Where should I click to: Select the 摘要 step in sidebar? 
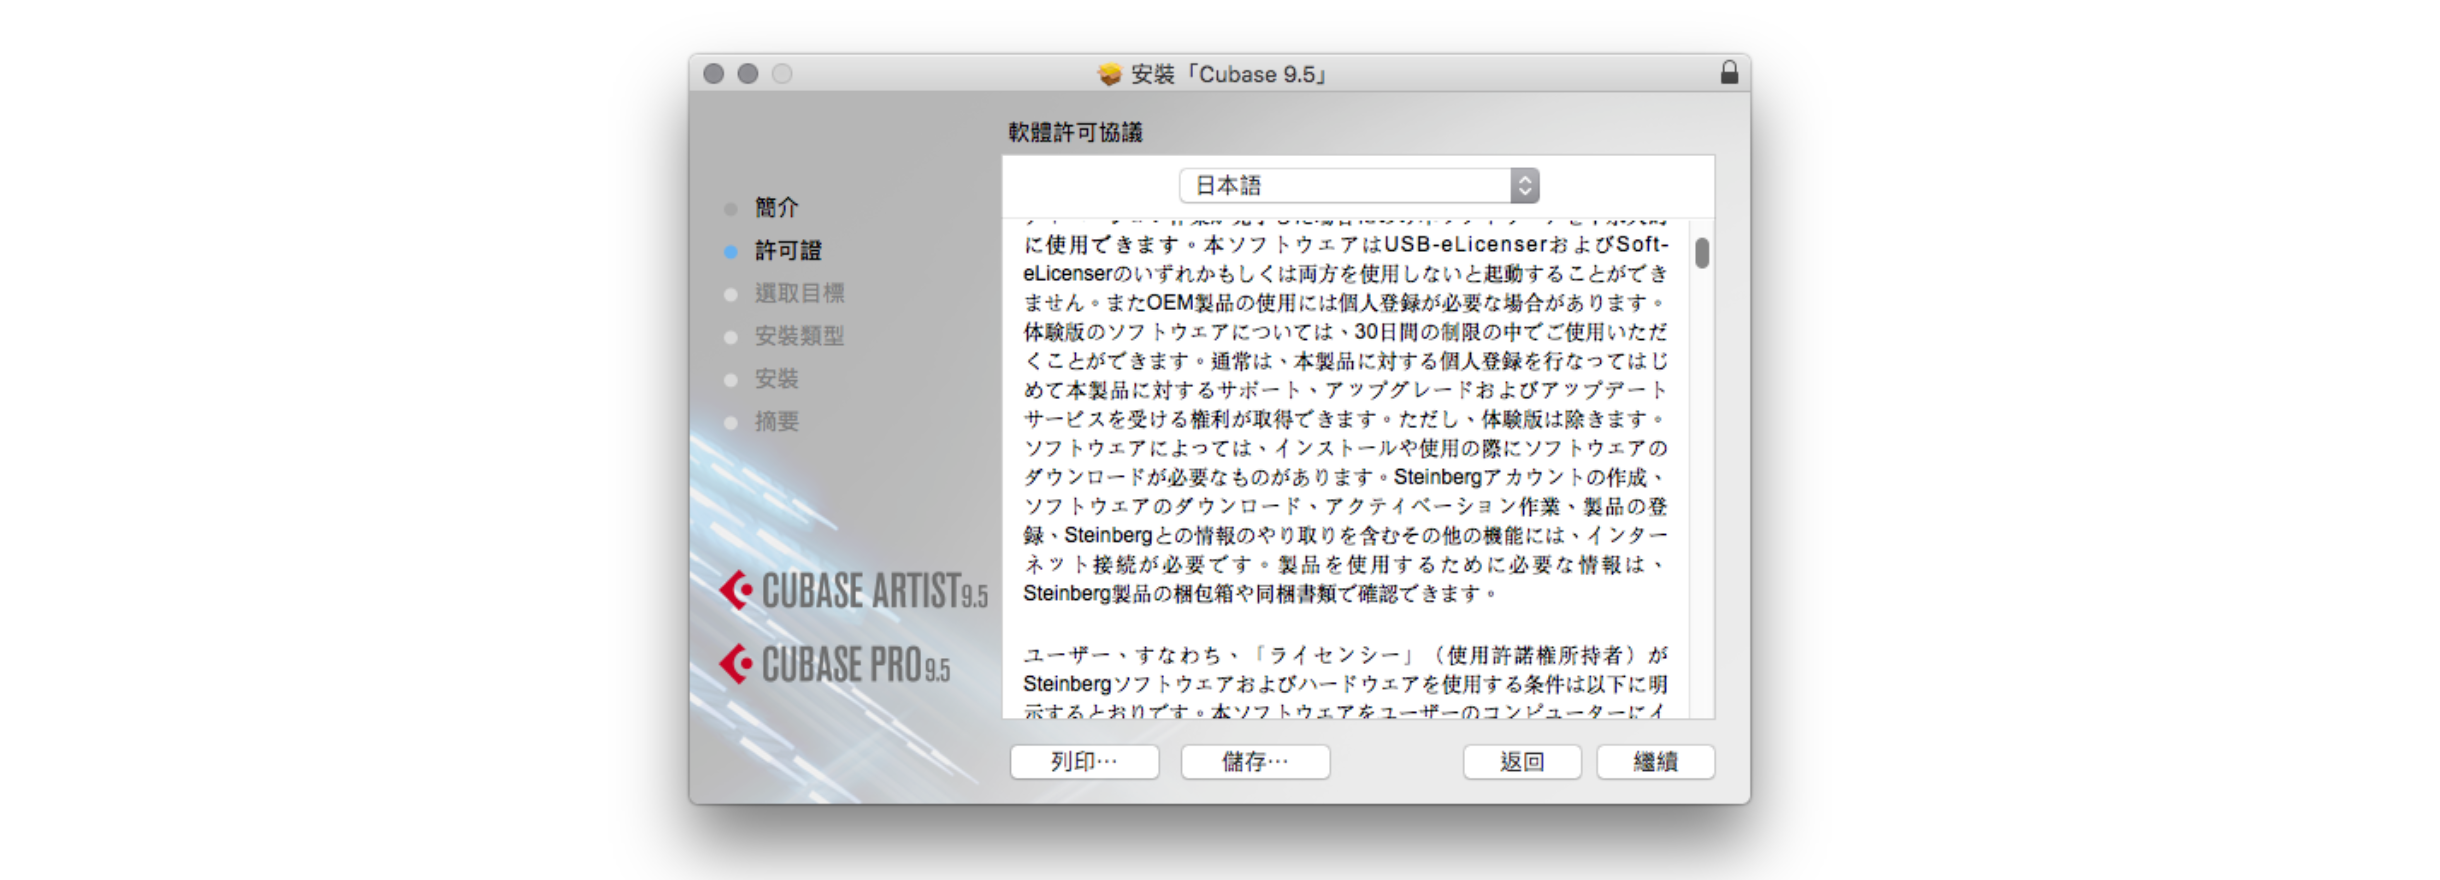click(777, 422)
